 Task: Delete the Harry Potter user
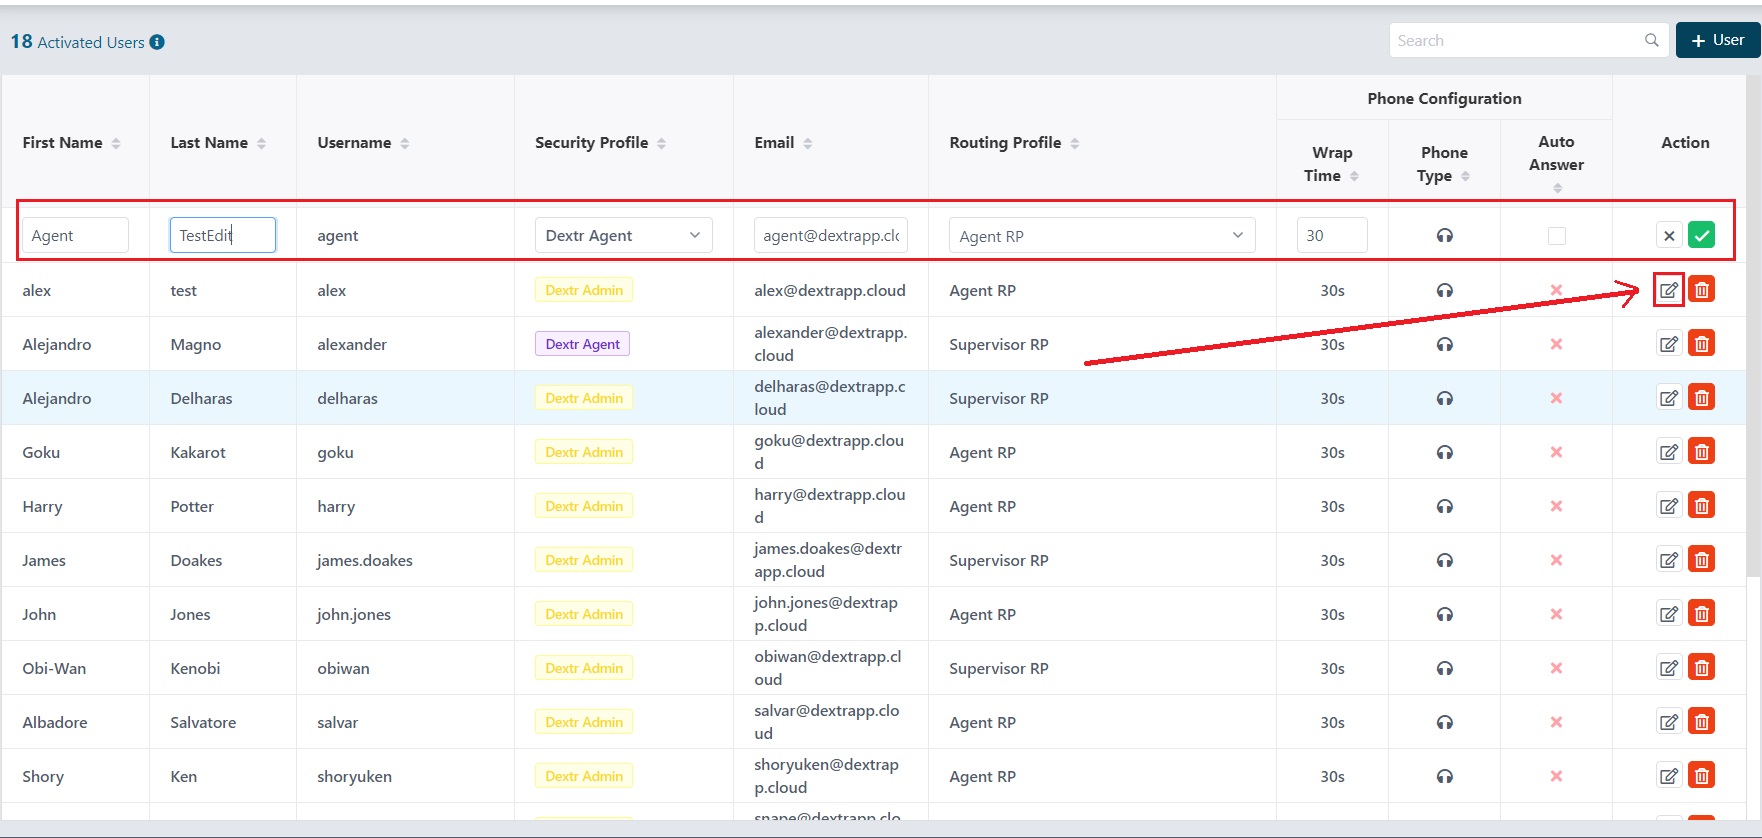click(1701, 506)
